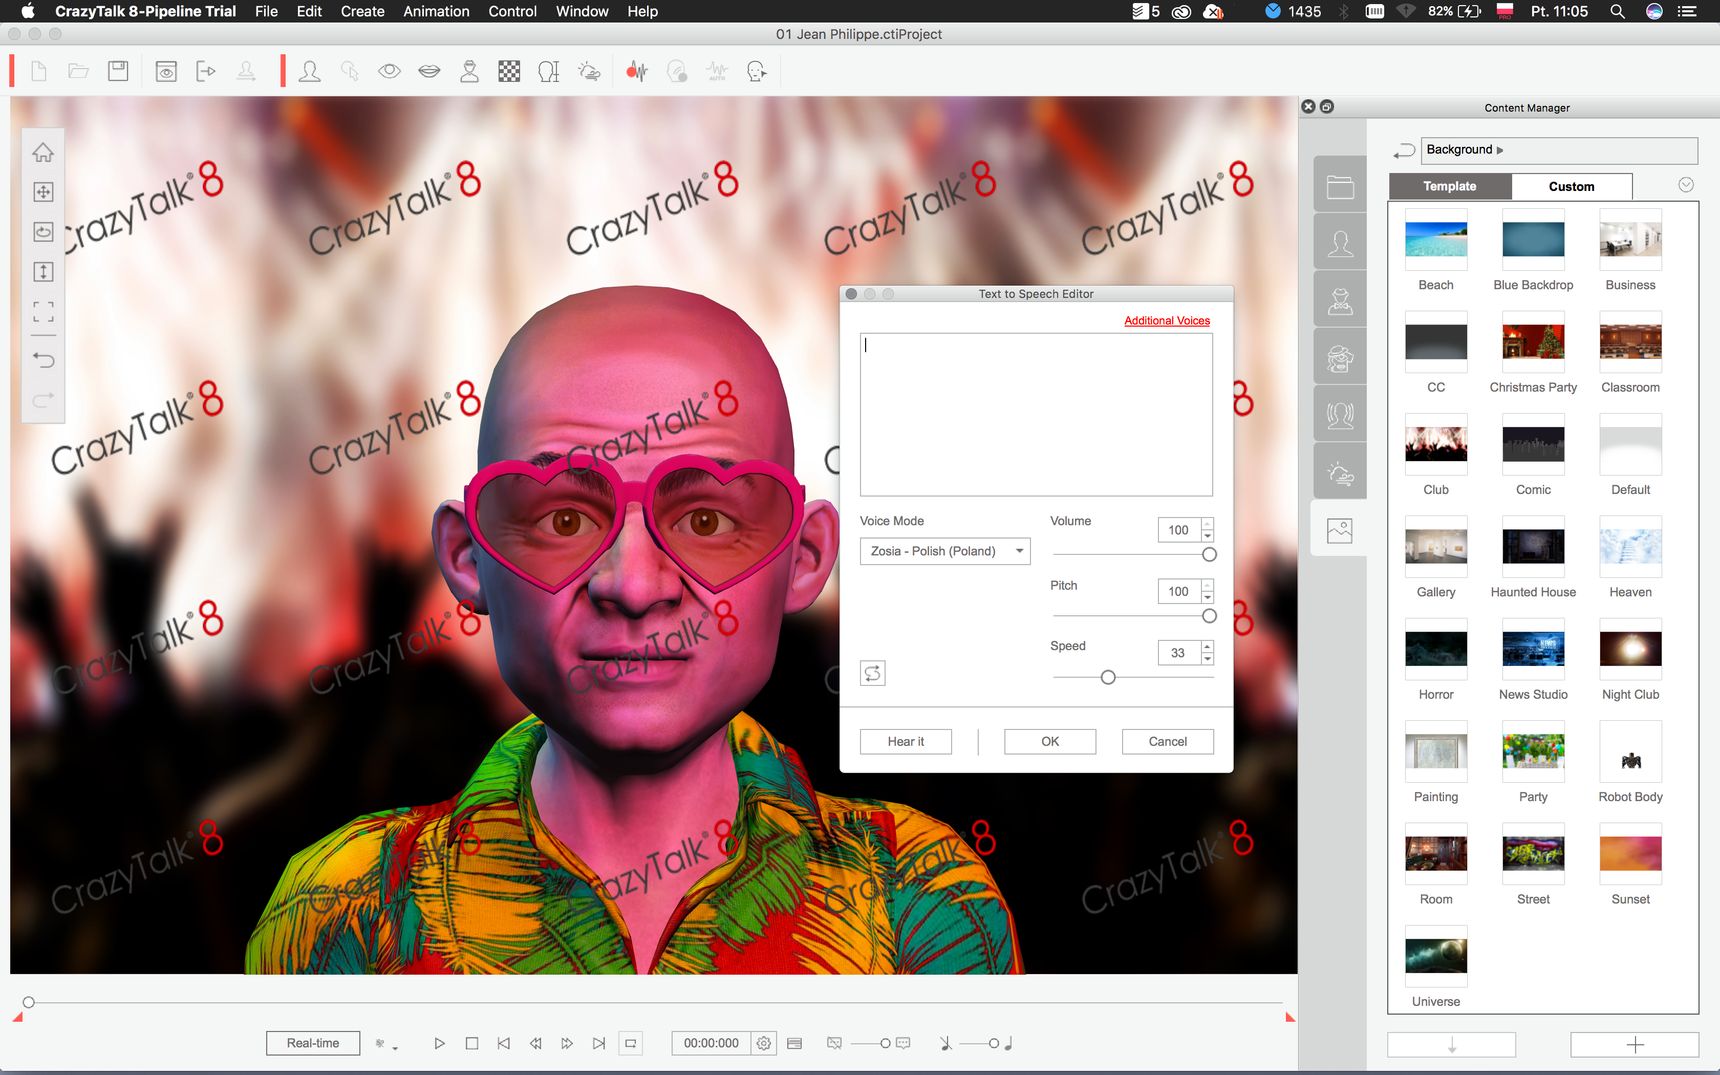Select the vertical zoom tool icon
This screenshot has height=1075, width=1720.
[43, 272]
